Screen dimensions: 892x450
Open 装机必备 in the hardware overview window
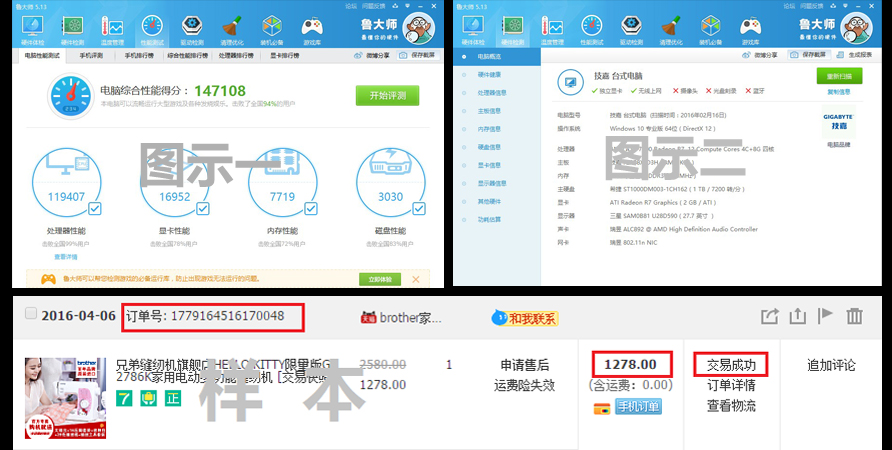[x=711, y=30]
